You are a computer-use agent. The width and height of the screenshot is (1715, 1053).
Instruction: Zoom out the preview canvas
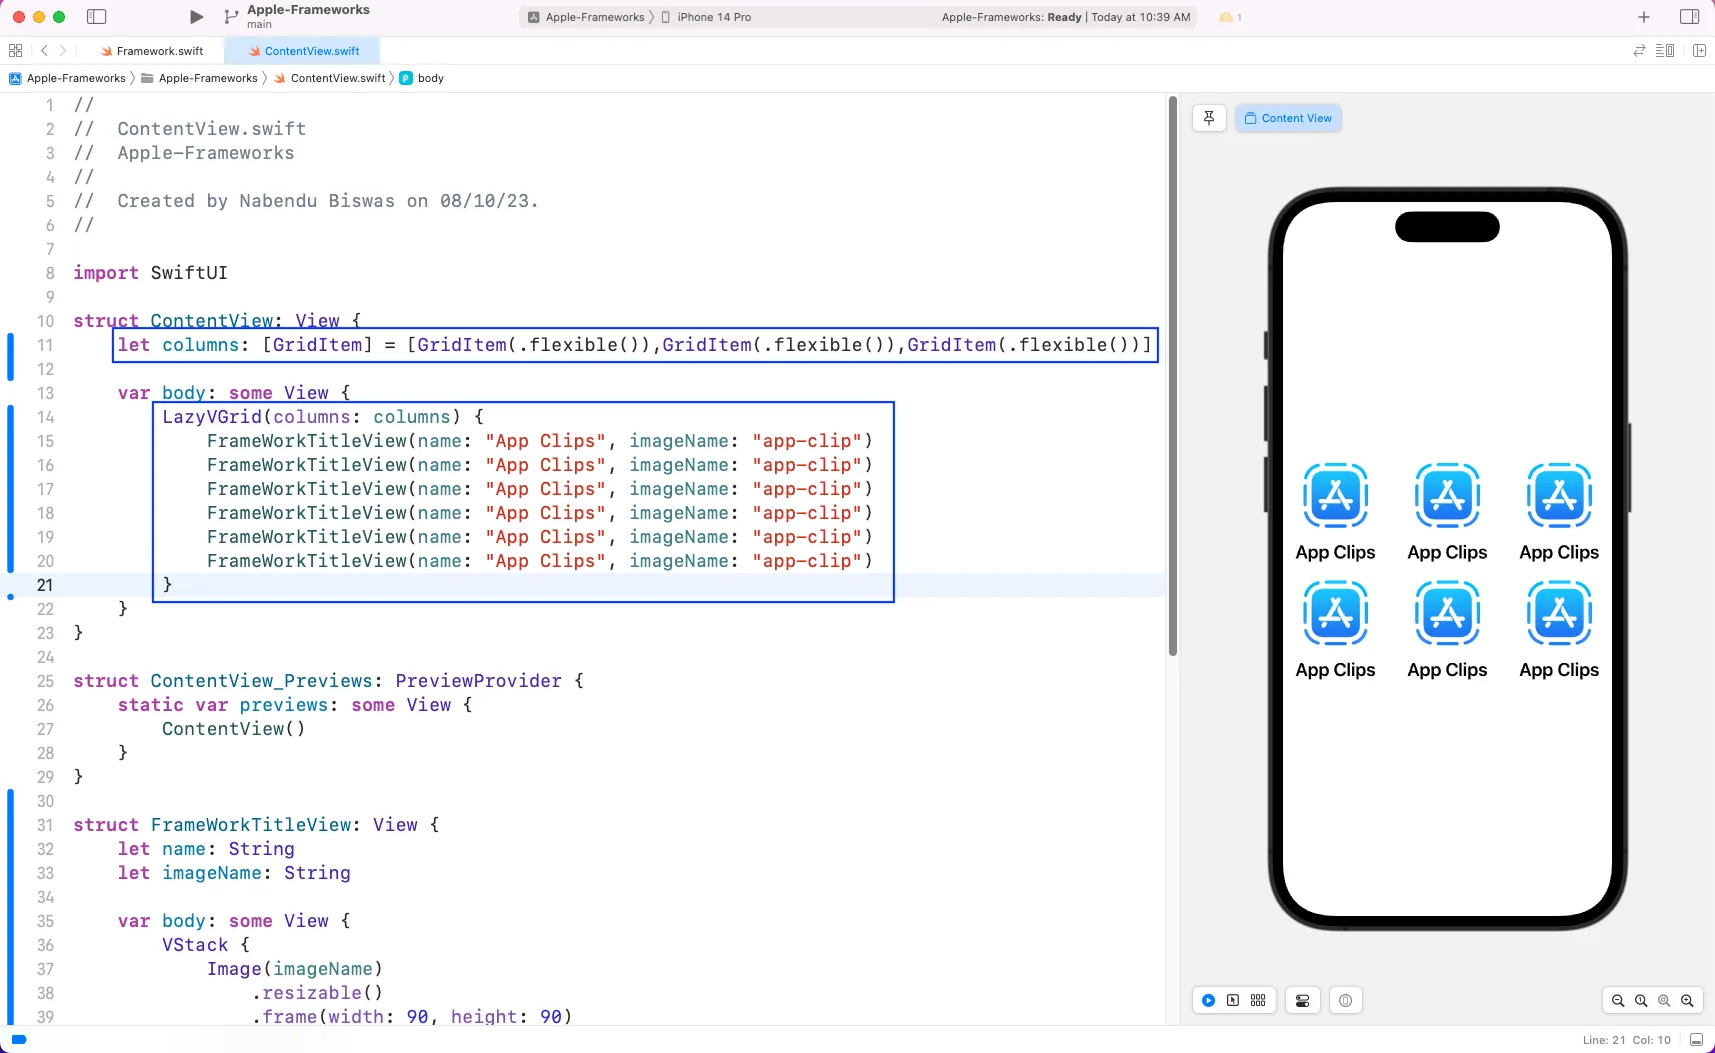[1618, 1000]
